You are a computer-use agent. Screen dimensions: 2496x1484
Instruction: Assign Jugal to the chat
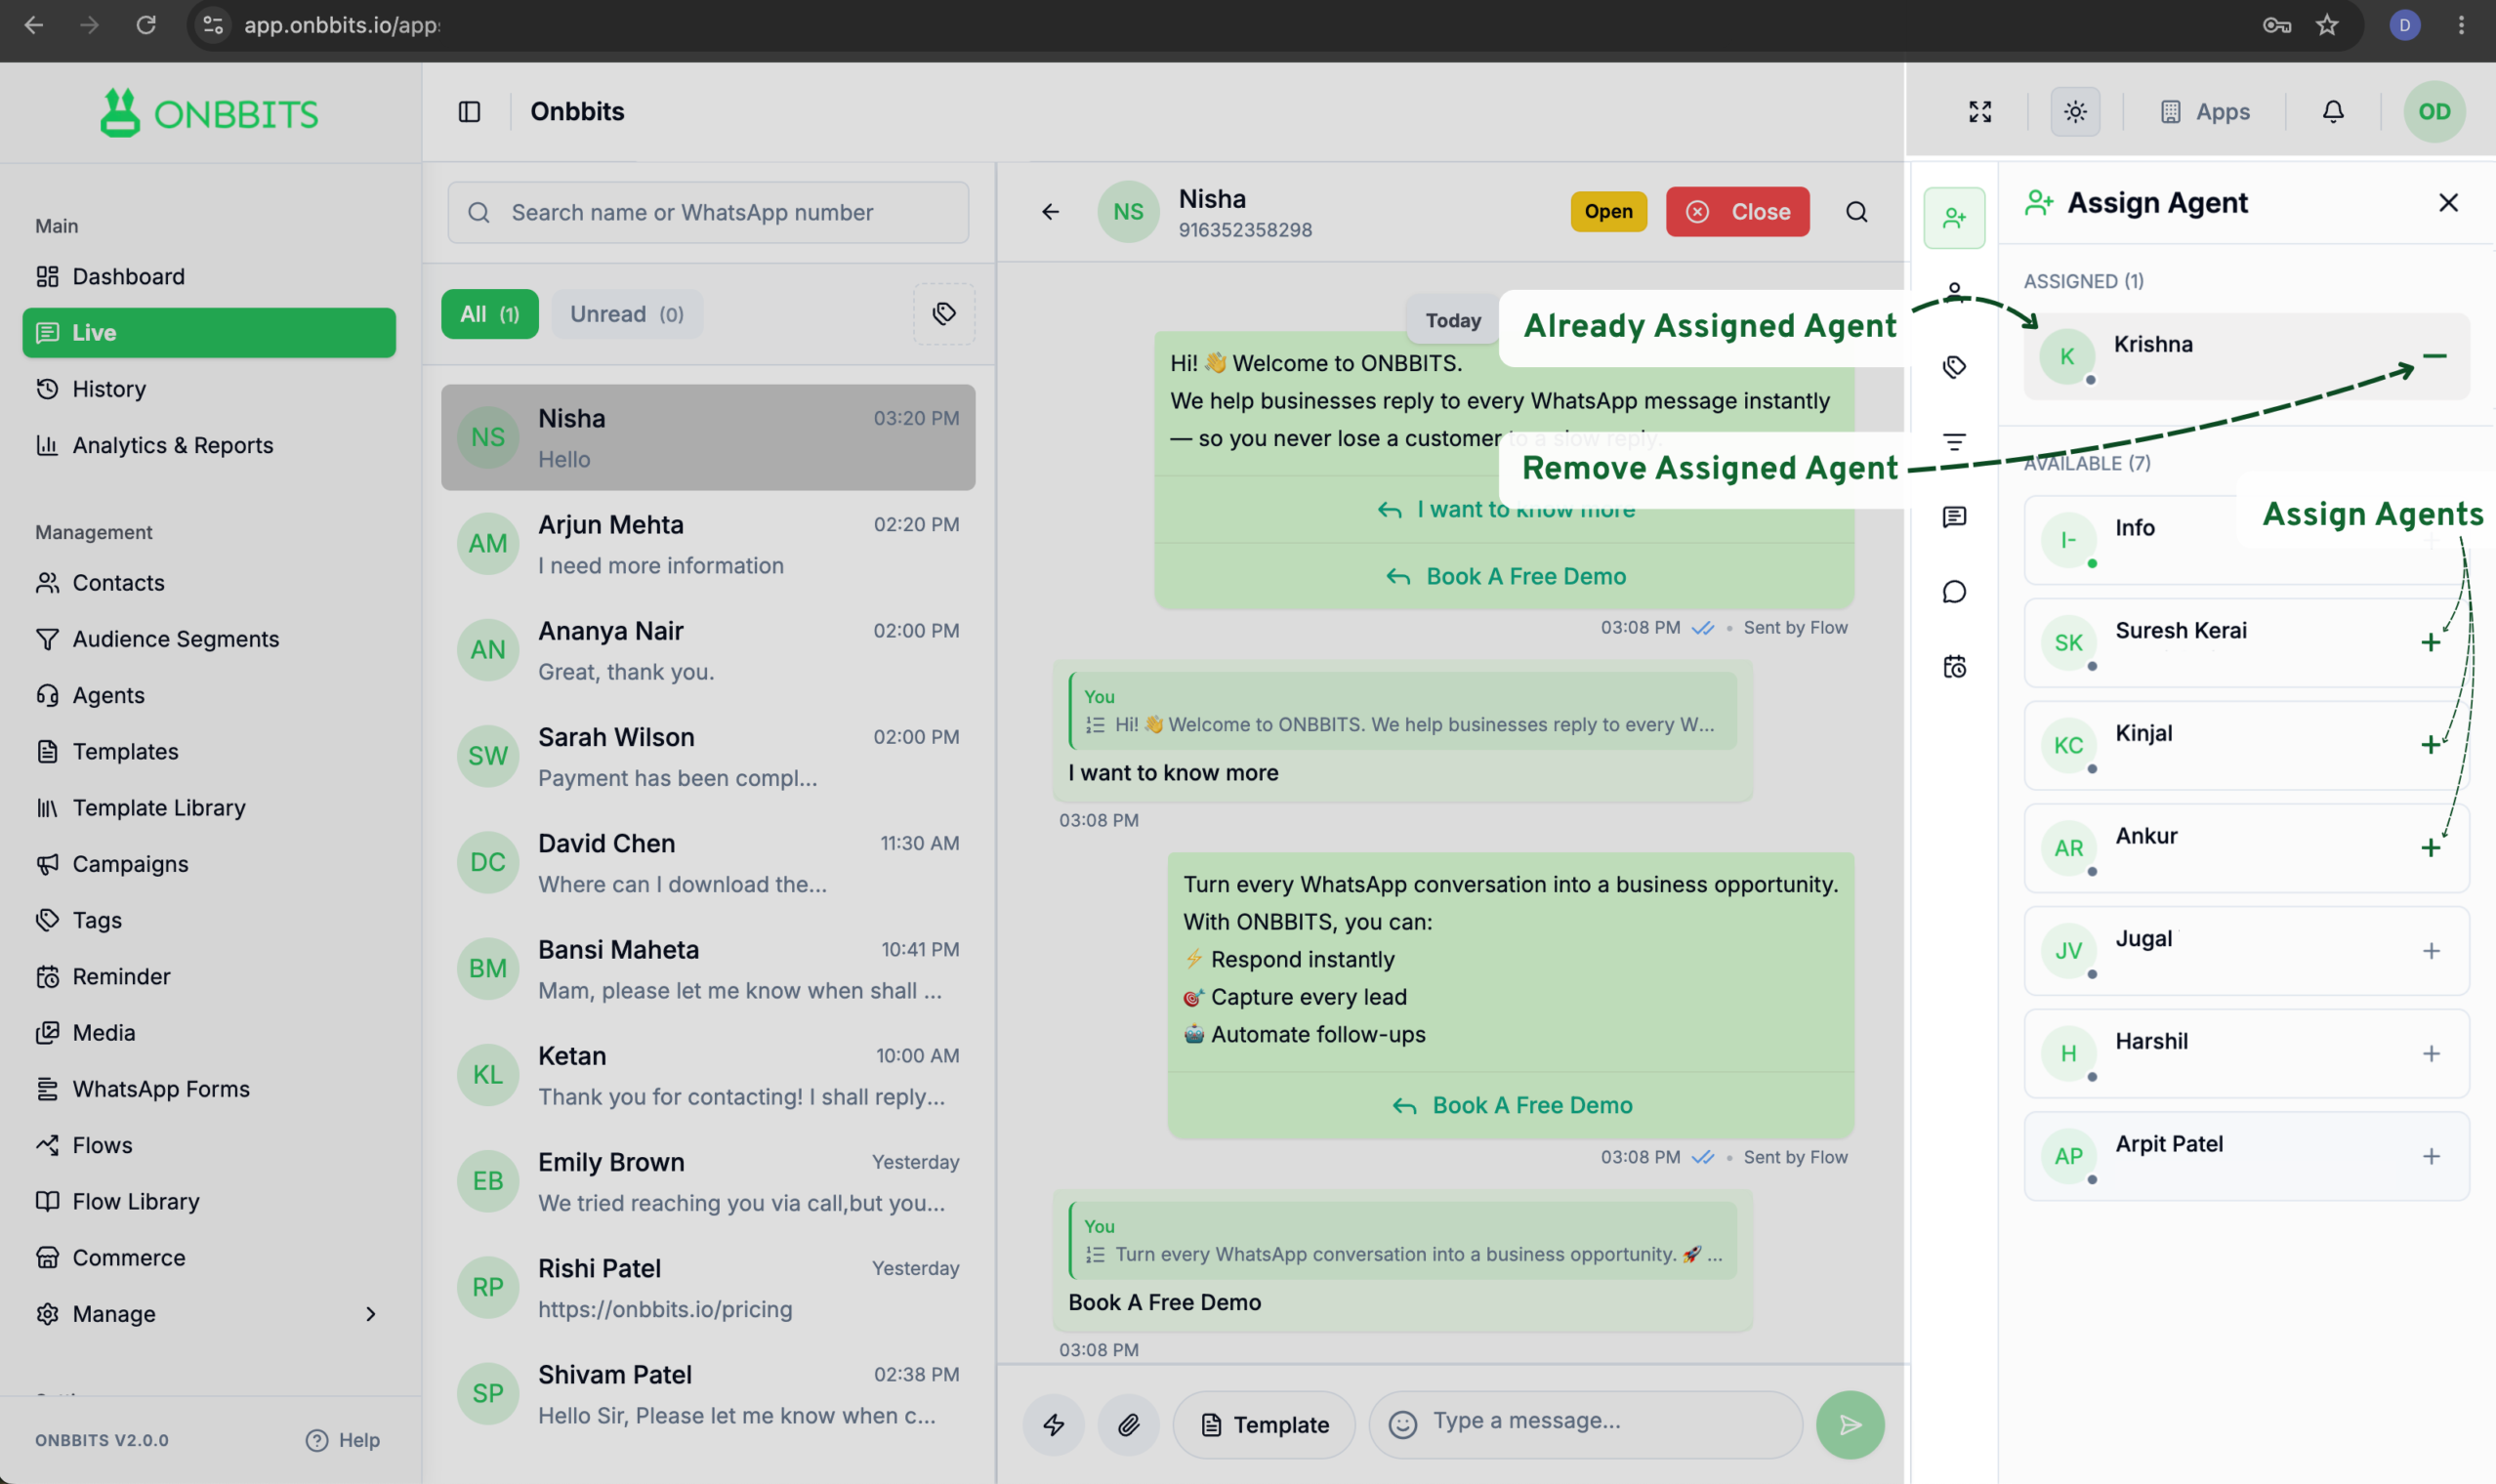coord(2431,951)
